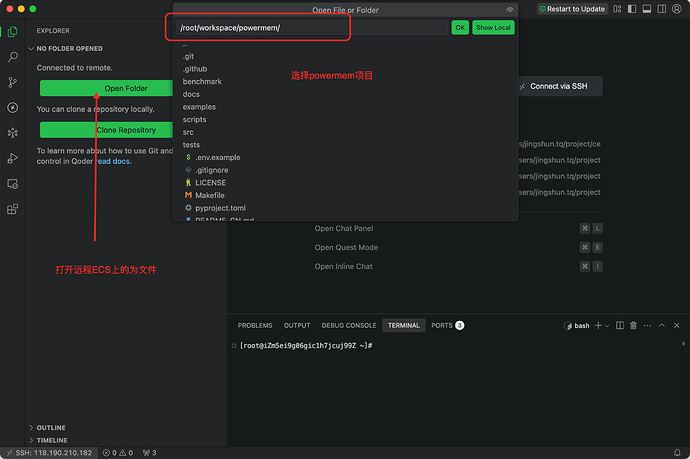Viewport: 690px width, 459px height.
Task: Click the Show Local button
Action: coord(493,27)
